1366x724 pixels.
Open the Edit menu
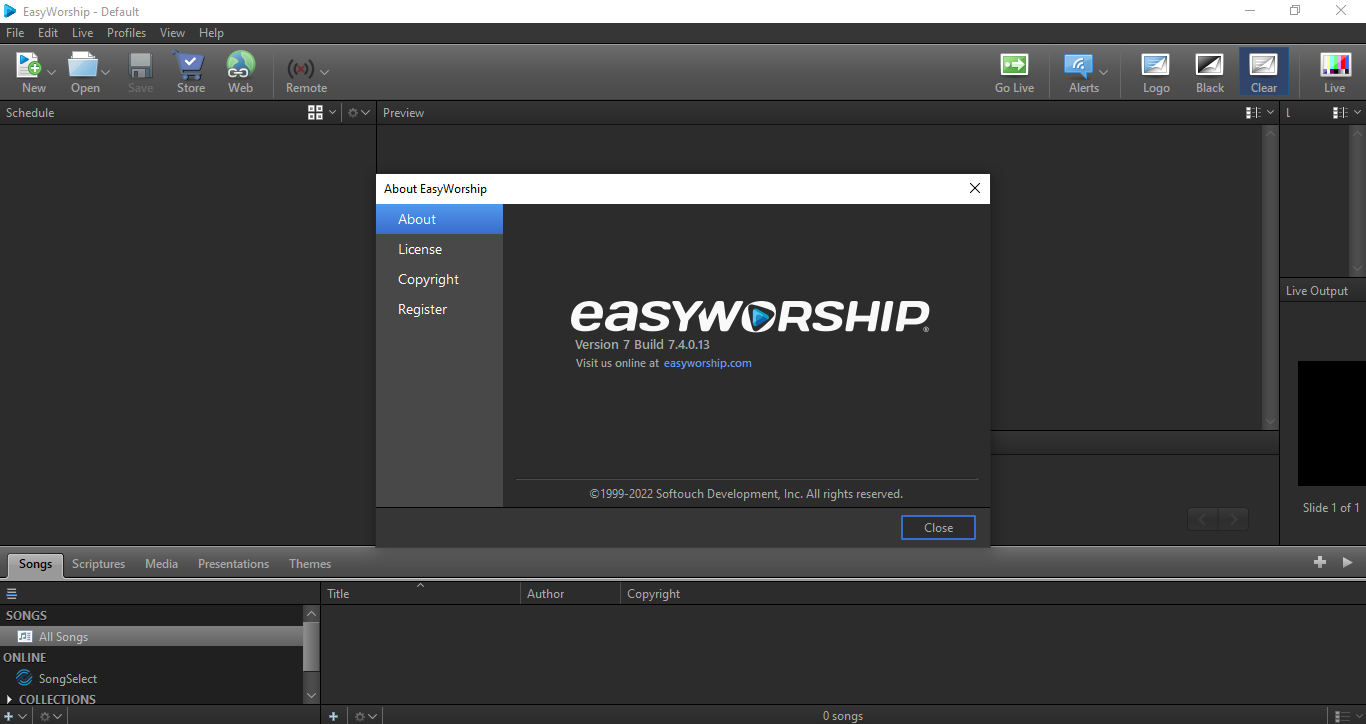48,33
